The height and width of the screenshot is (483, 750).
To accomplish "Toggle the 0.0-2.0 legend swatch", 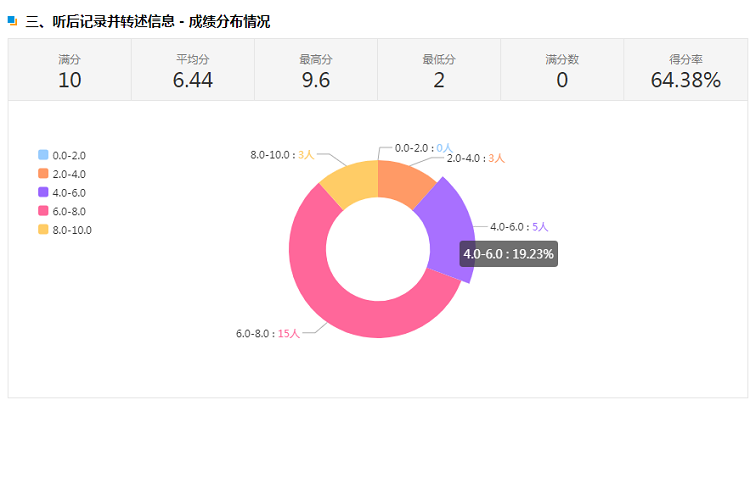I will (x=43, y=155).
